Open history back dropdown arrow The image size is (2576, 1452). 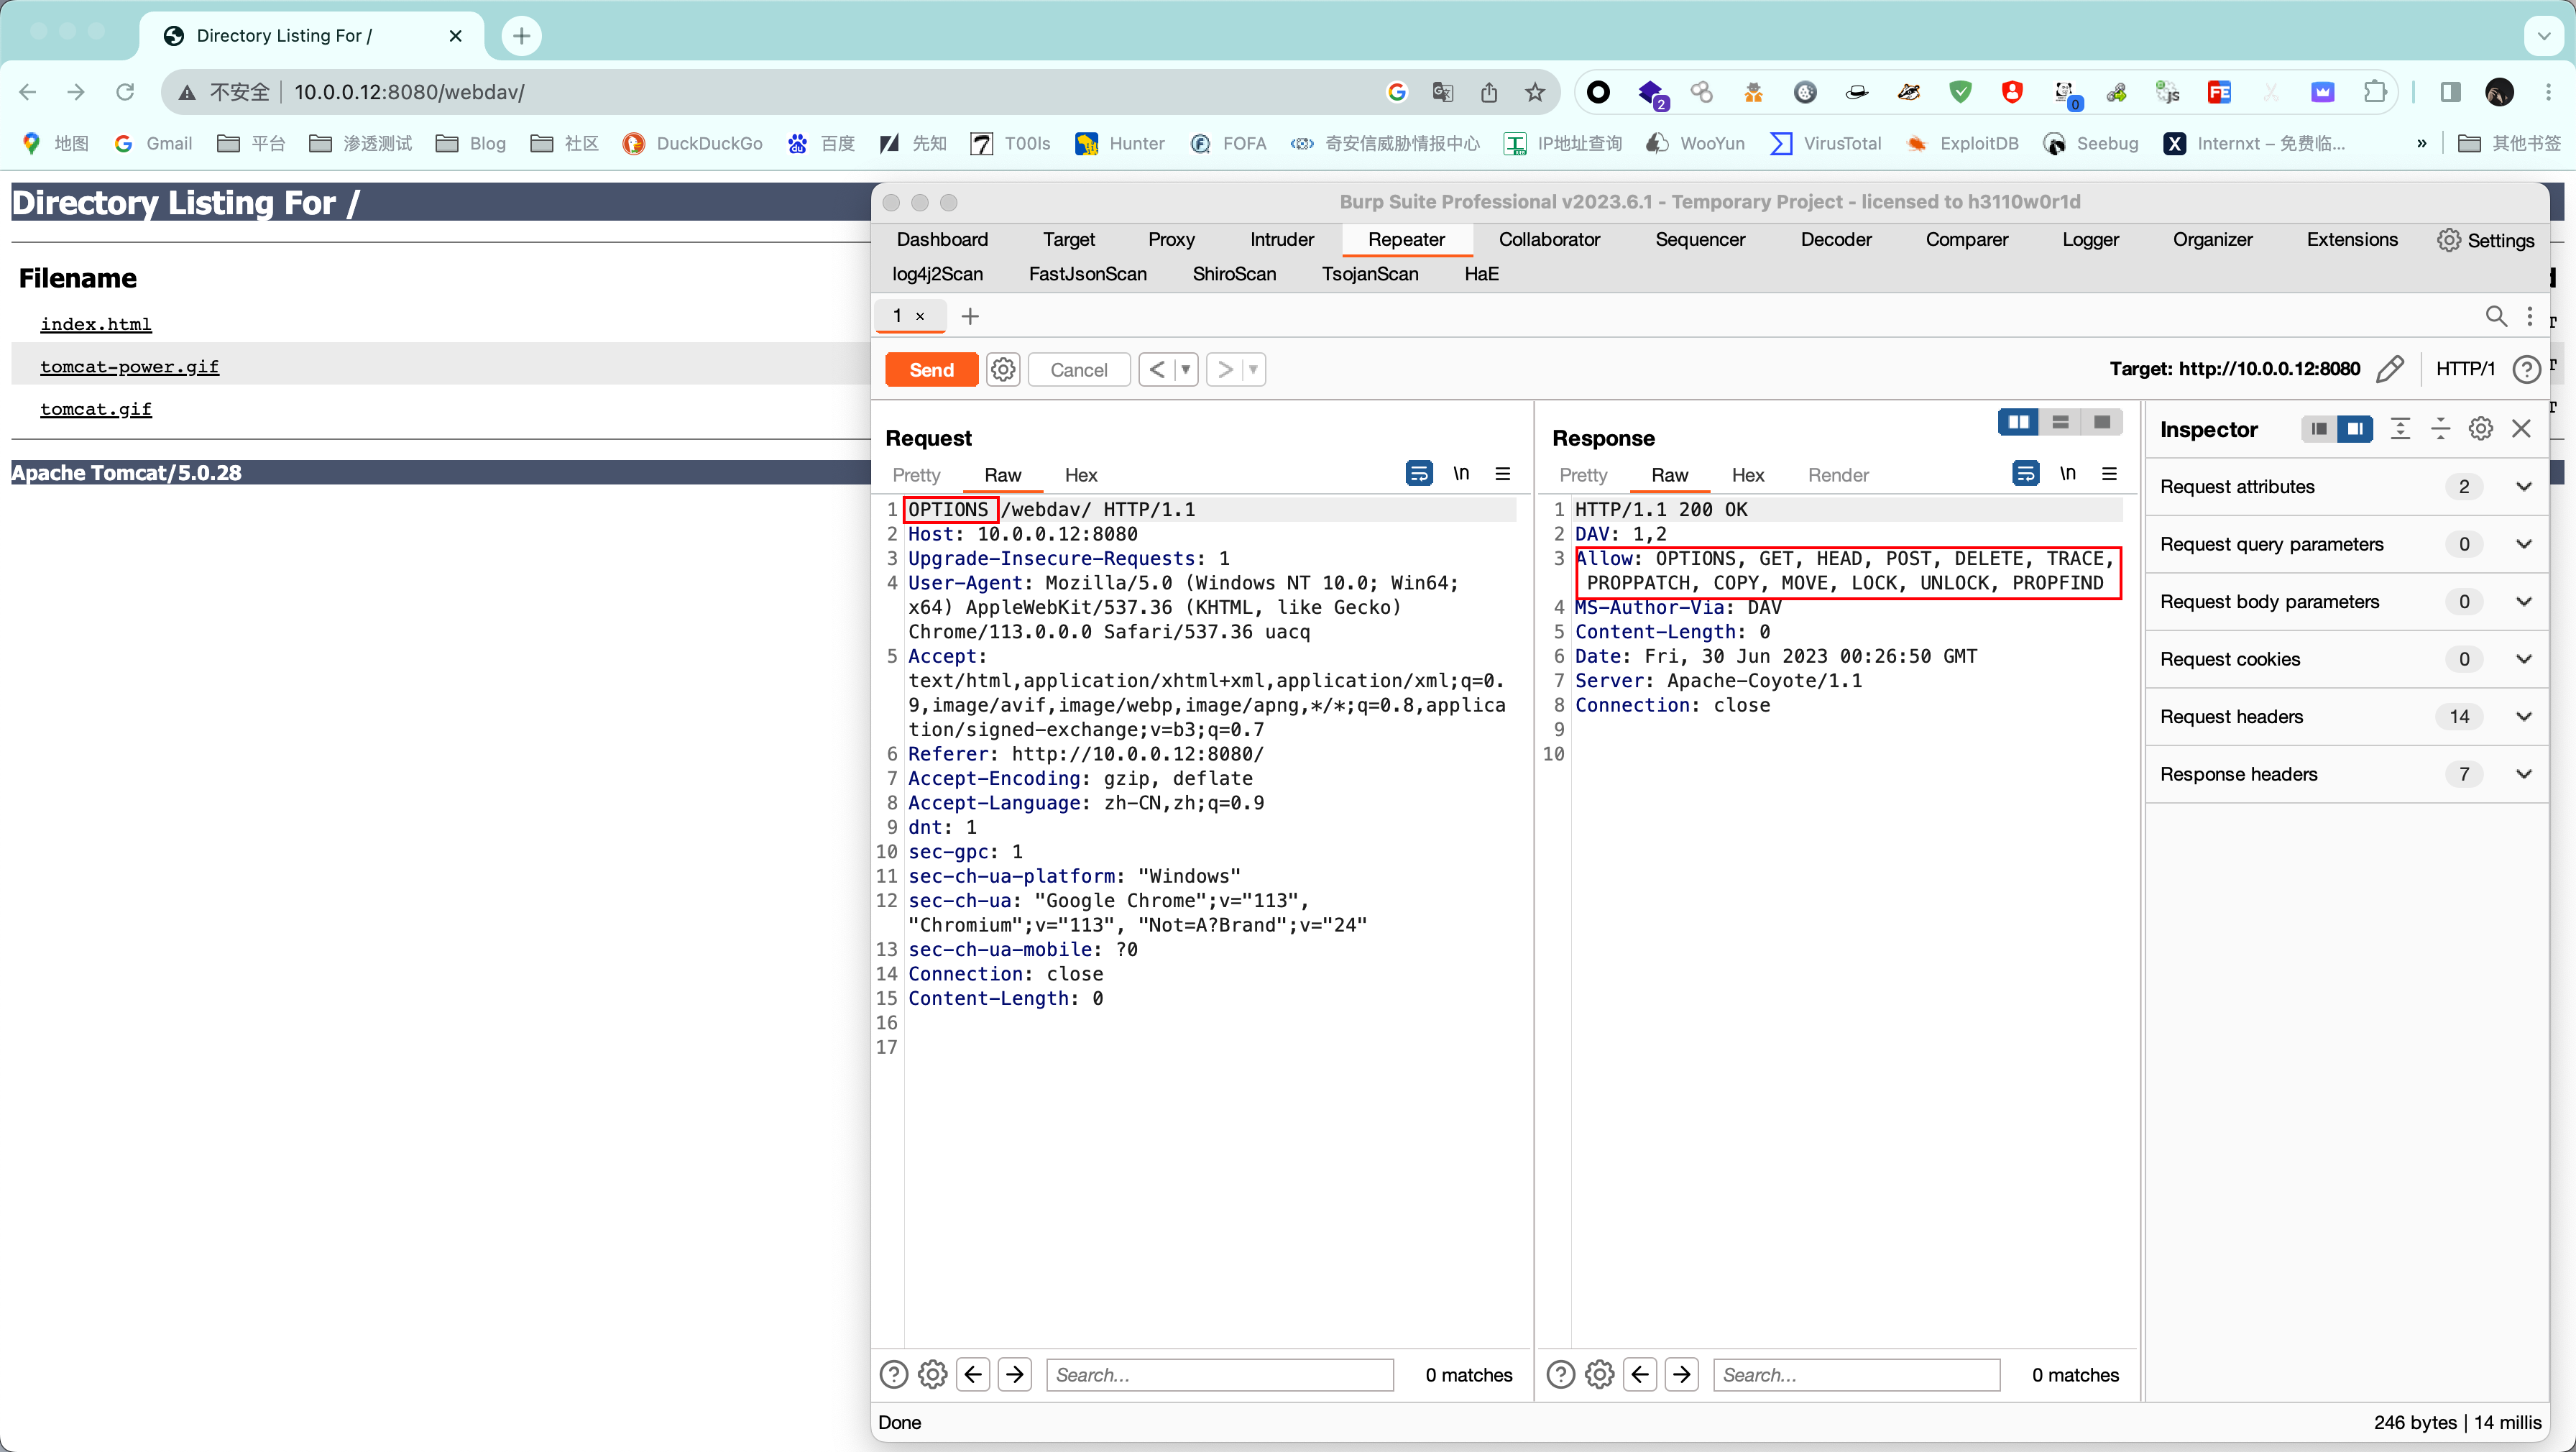click(x=1186, y=370)
